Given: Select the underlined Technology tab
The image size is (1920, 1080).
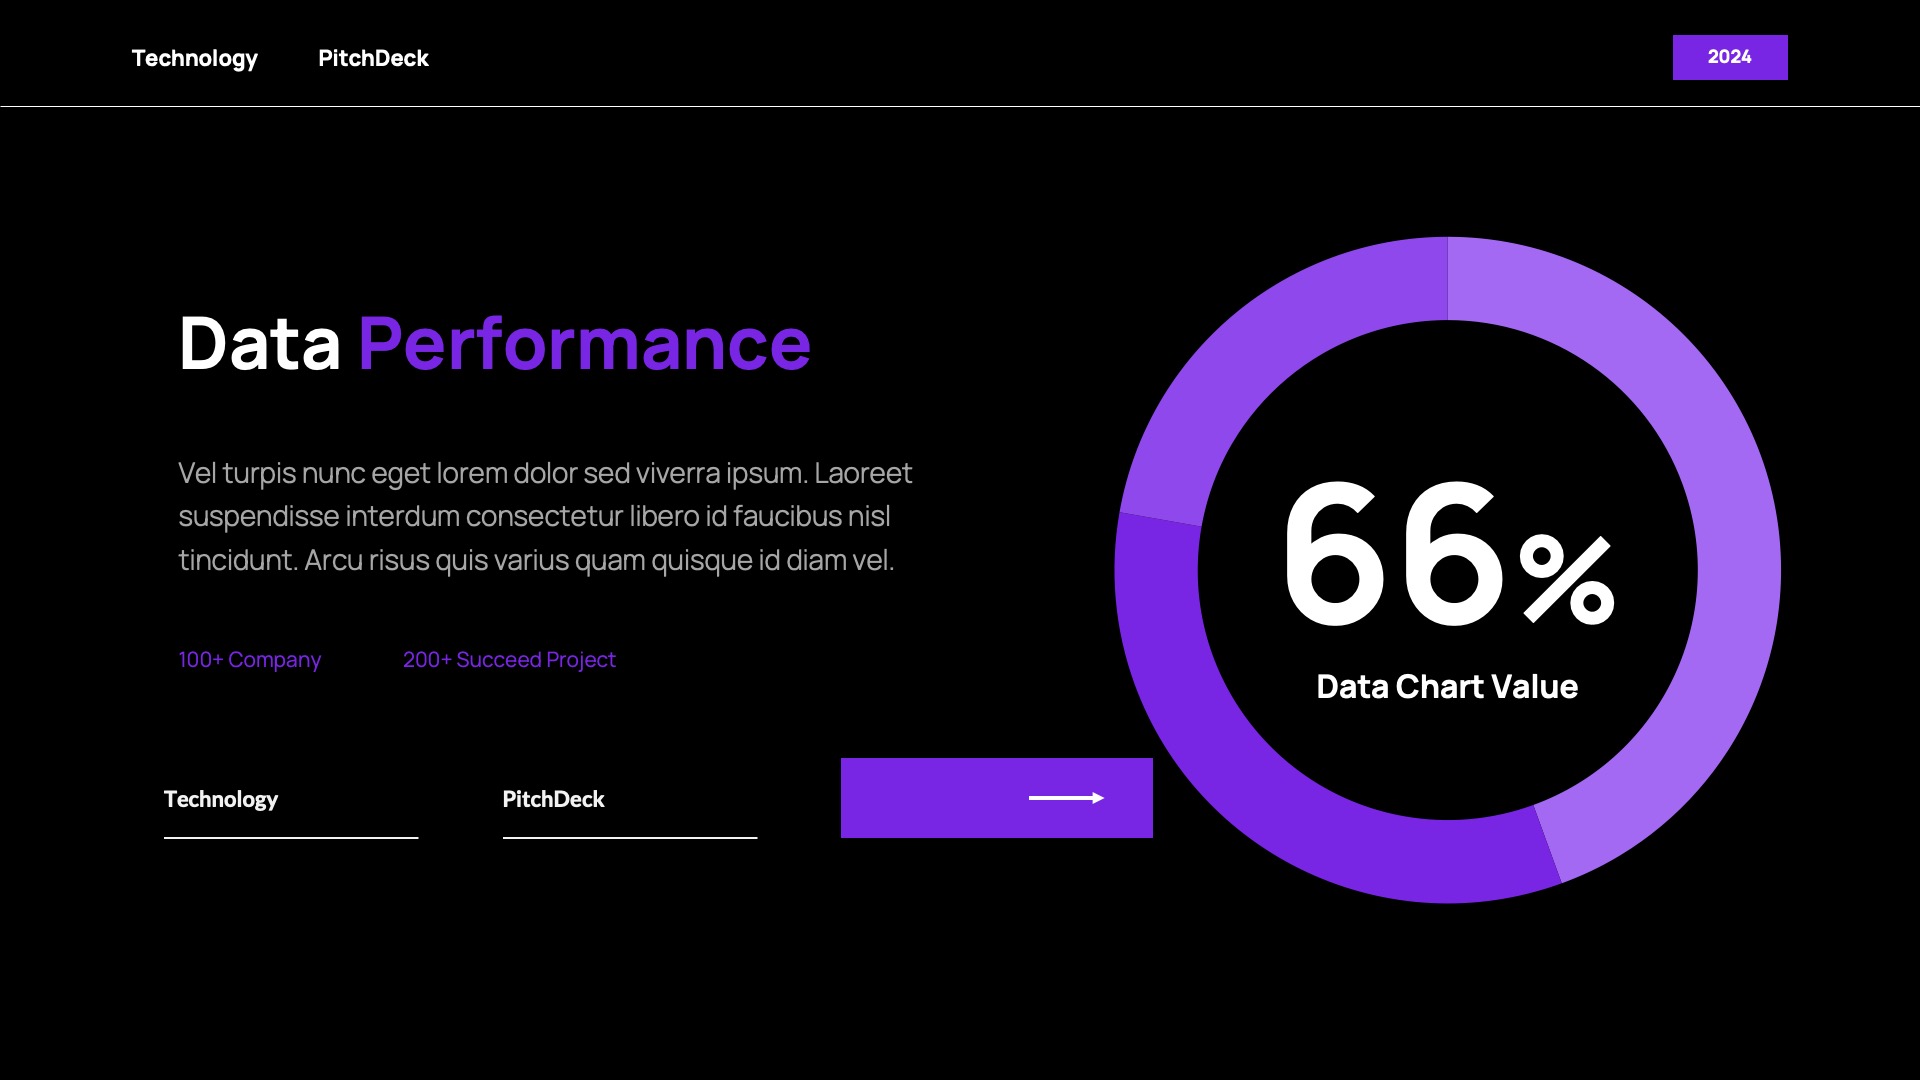Looking at the screenshot, I should 221,799.
